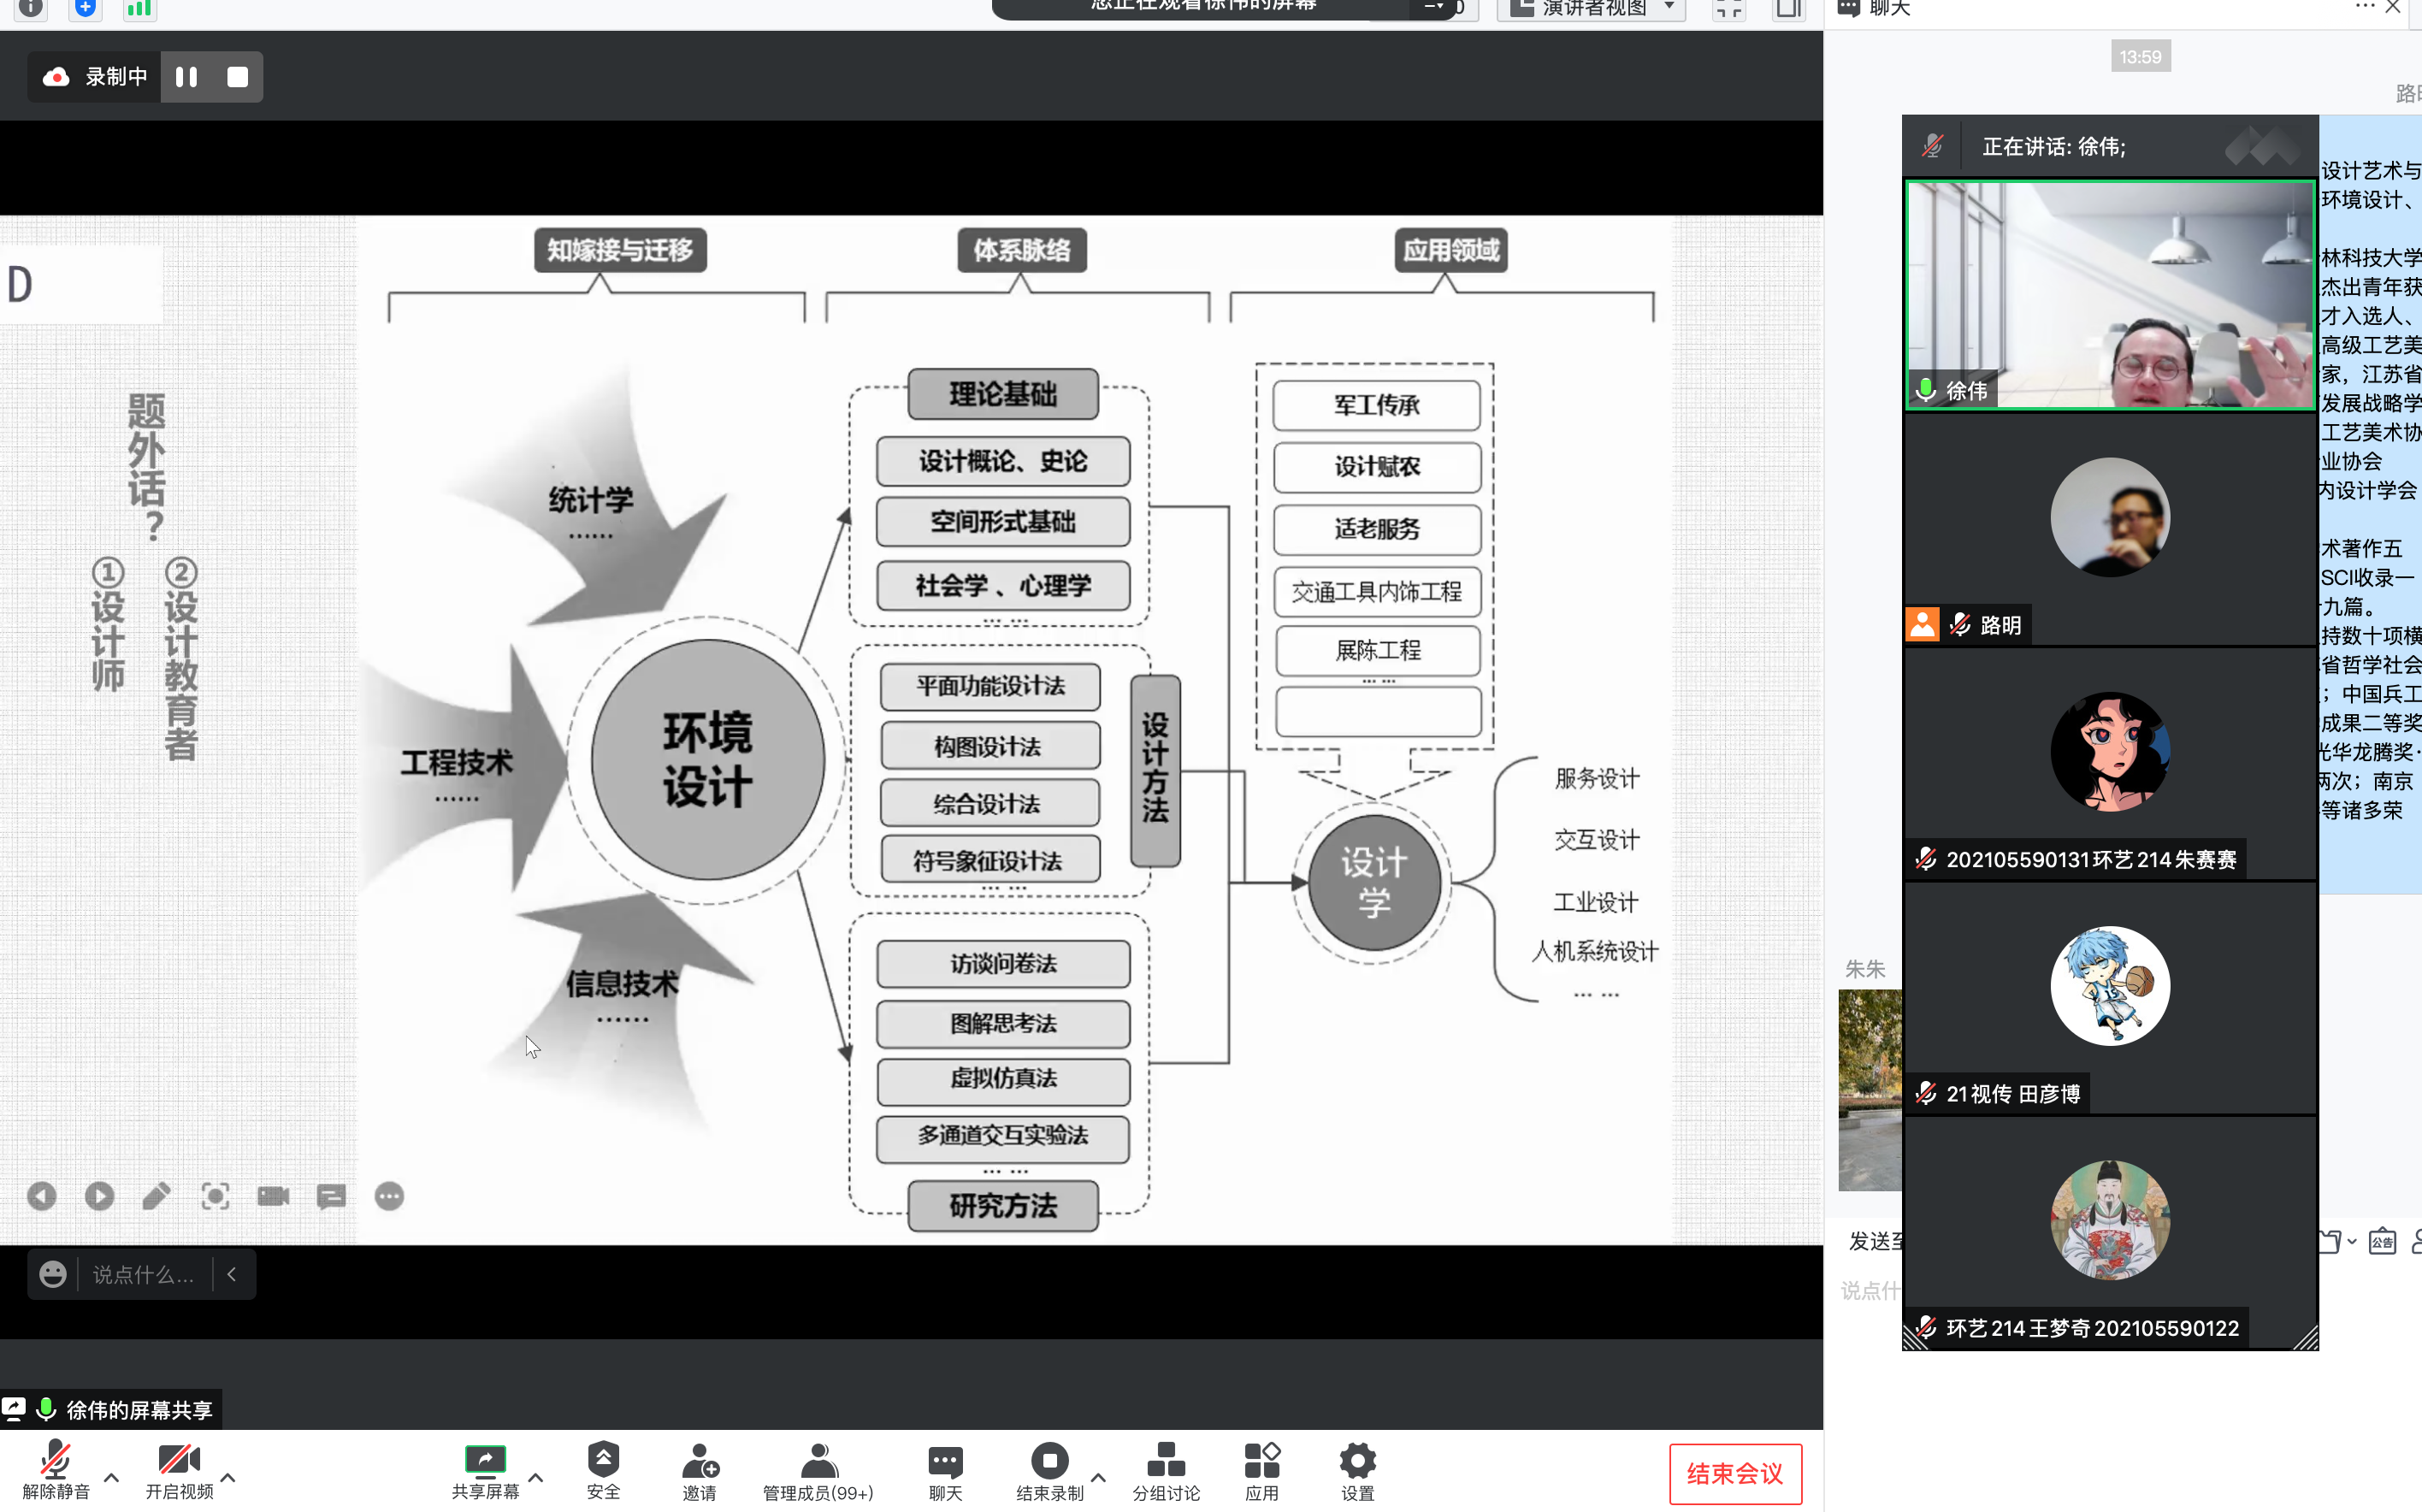Open the Invite participants icon
This screenshot has width=2422, height=1512.
(699, 1470)
